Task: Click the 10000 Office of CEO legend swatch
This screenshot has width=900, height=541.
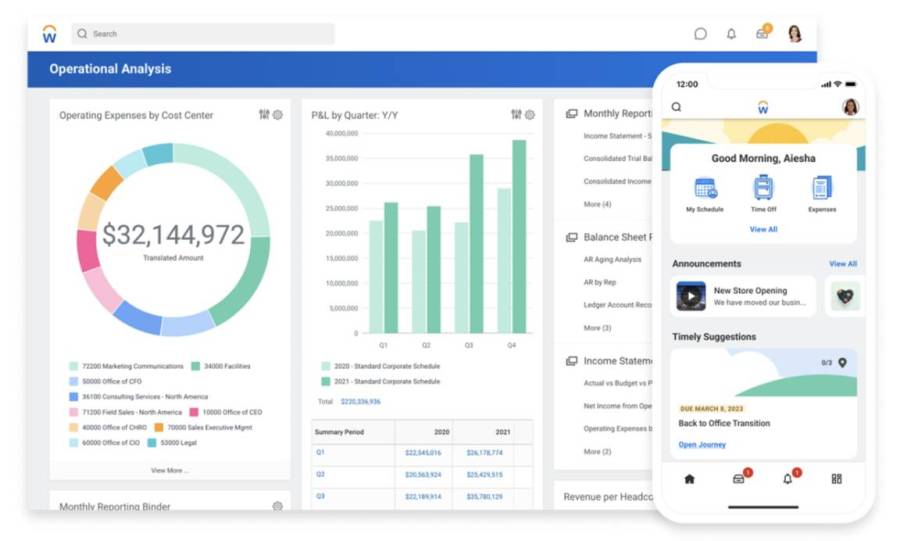Action: tap(194, 412)
